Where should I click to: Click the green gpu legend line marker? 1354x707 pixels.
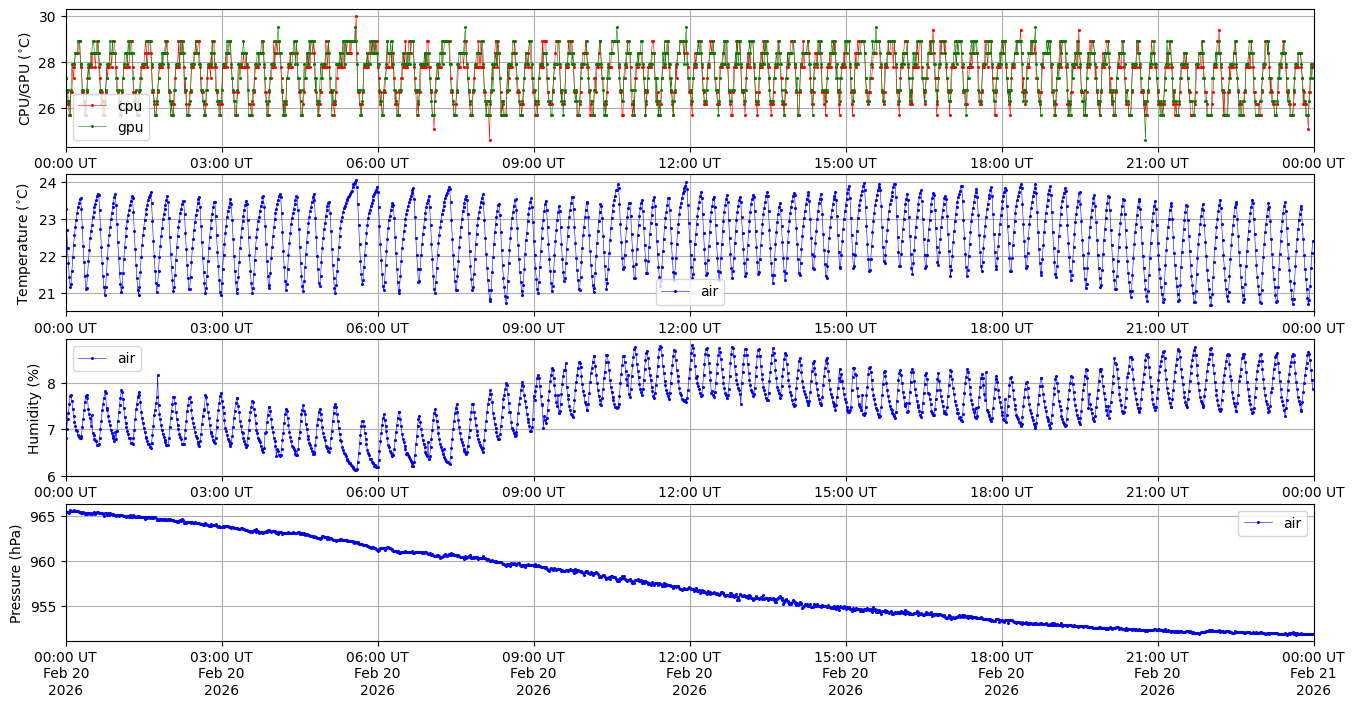click(x=93, y=127)
